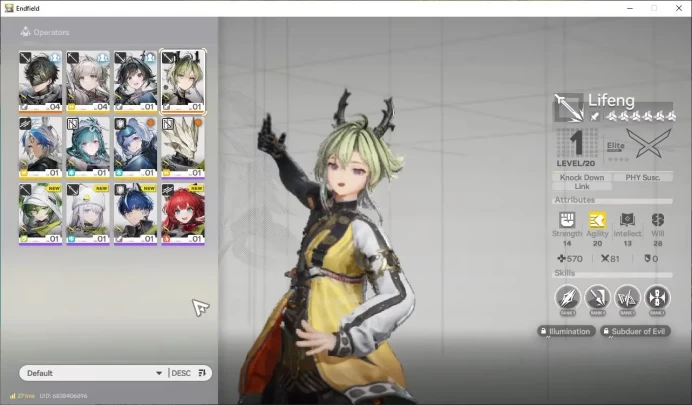The height and width of the screenshot is (405, 692).
Task: Select the beige-haired operator card level 04
Action: tap(88, 81)
